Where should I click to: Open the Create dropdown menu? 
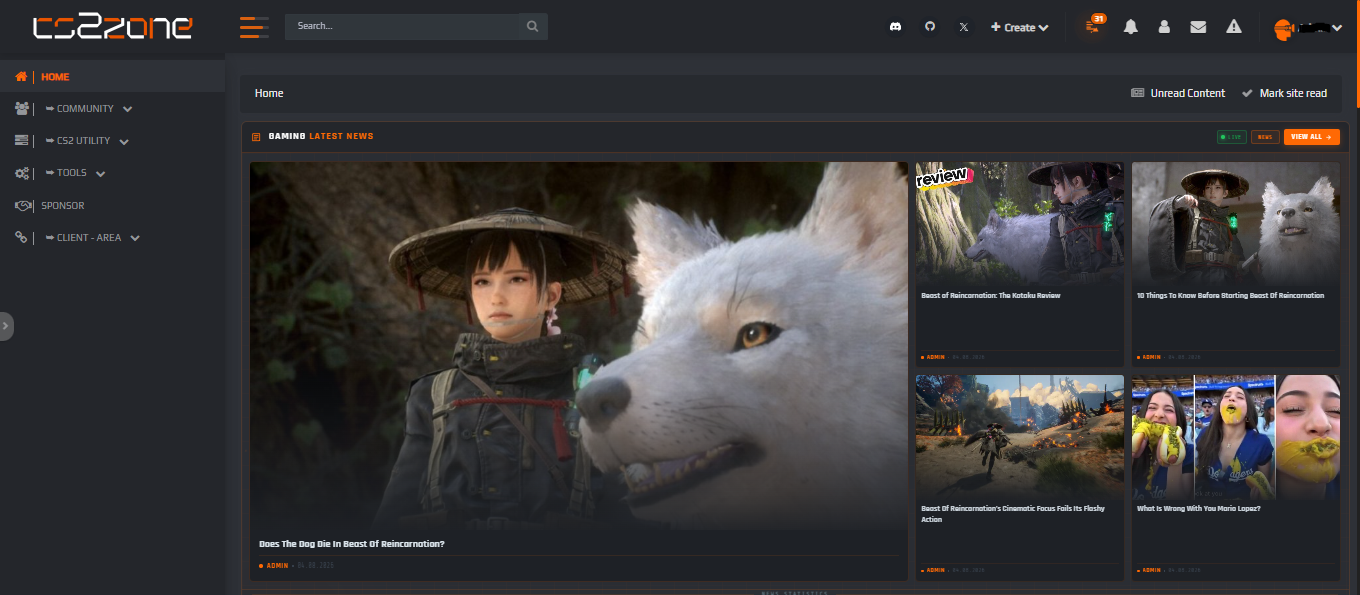pos(1020,27)
